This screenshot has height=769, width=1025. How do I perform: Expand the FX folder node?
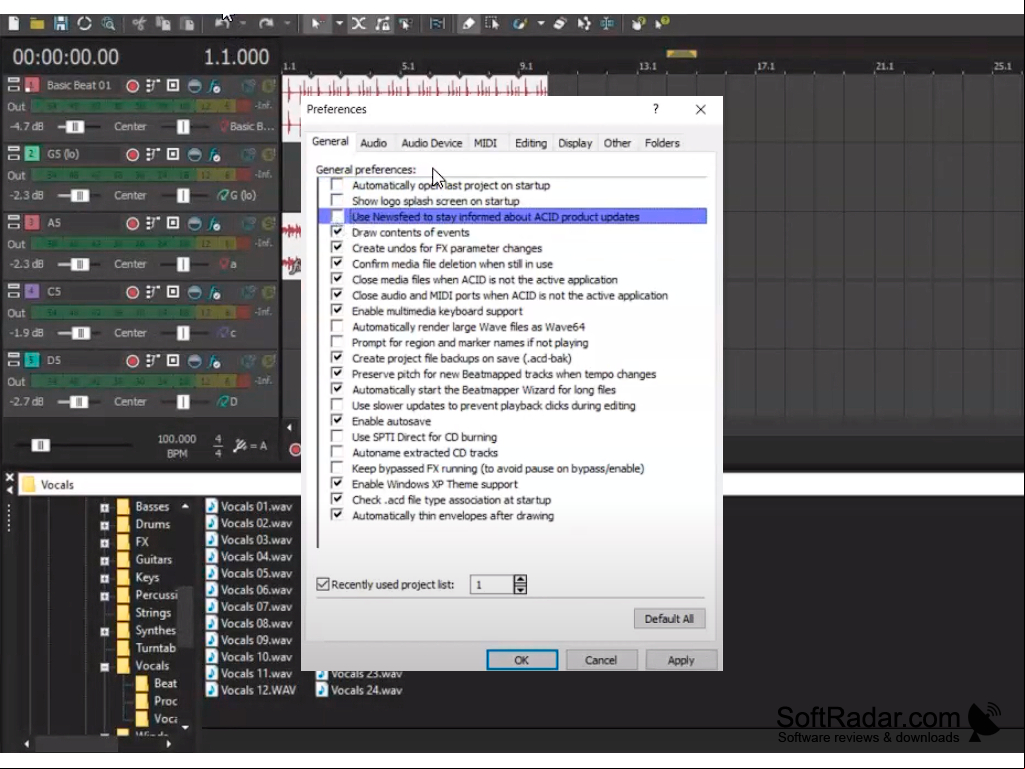[x=105, y=543]
